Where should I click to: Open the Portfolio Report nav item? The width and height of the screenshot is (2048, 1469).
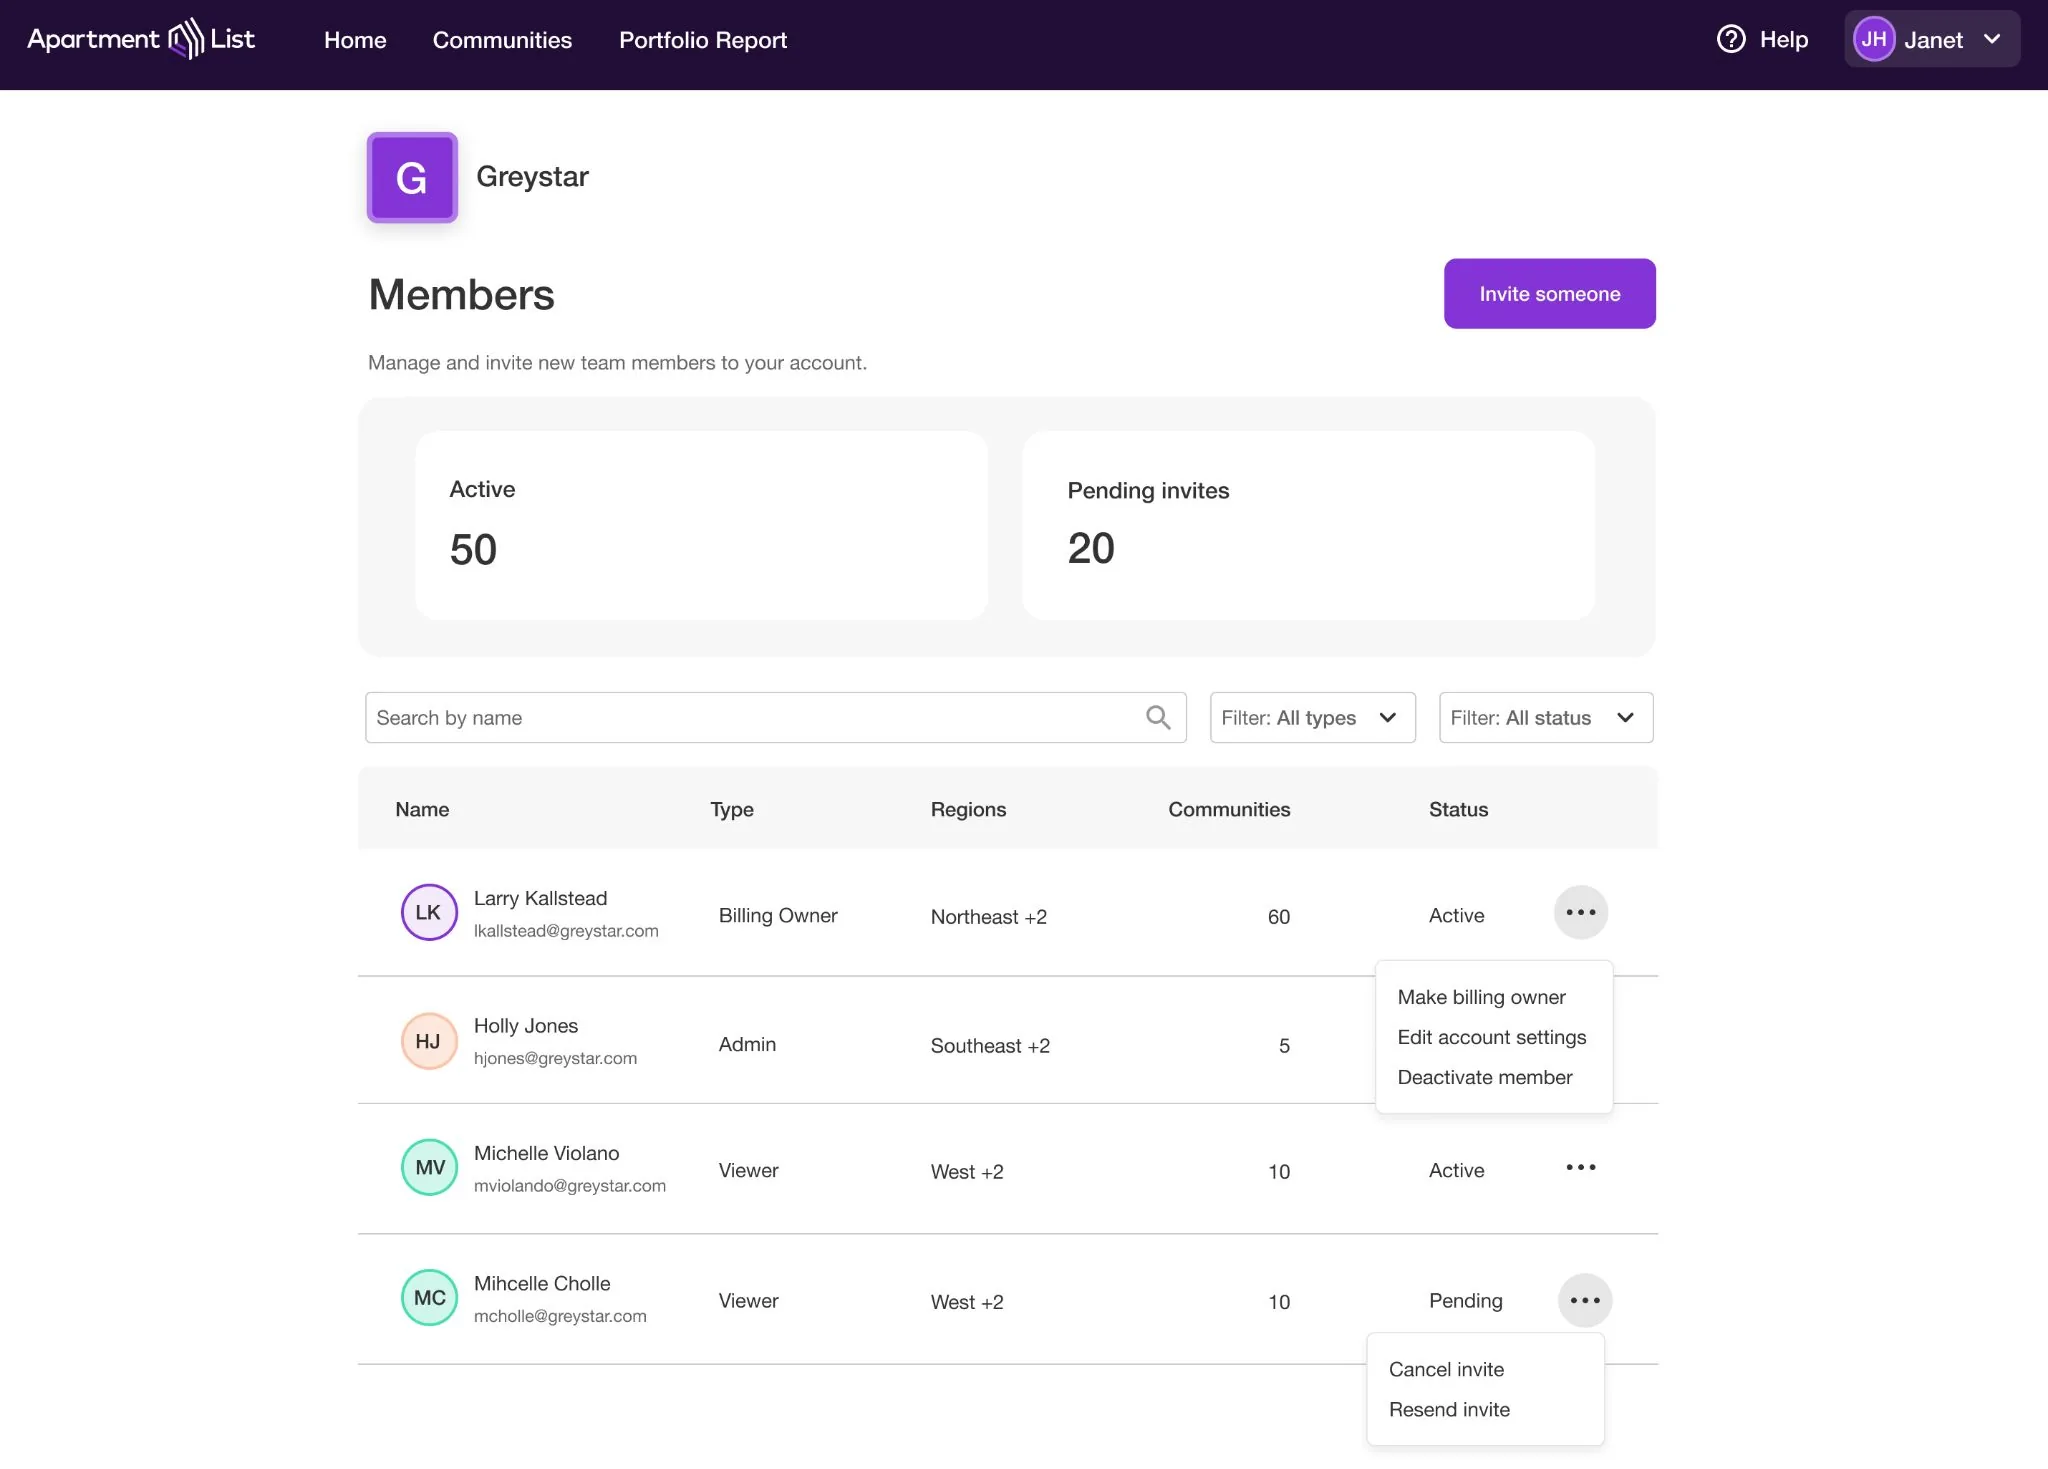pos(703,40)
